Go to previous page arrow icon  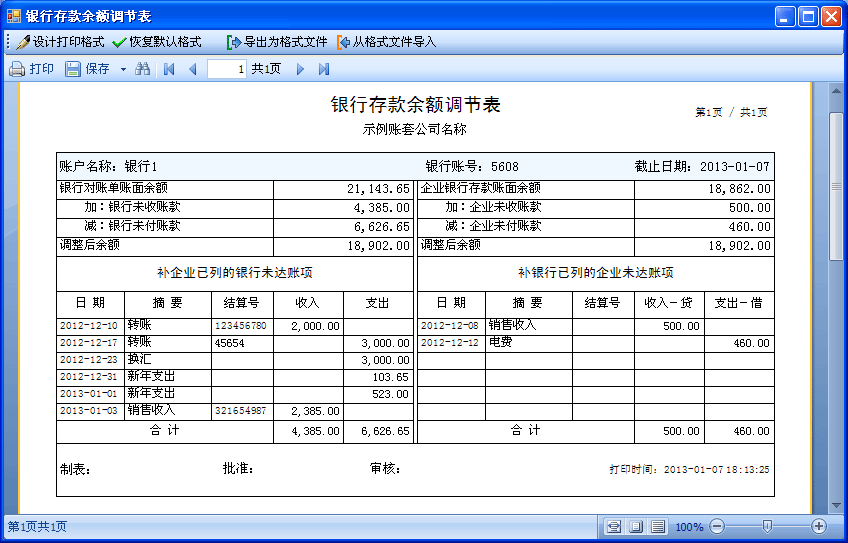193,69
